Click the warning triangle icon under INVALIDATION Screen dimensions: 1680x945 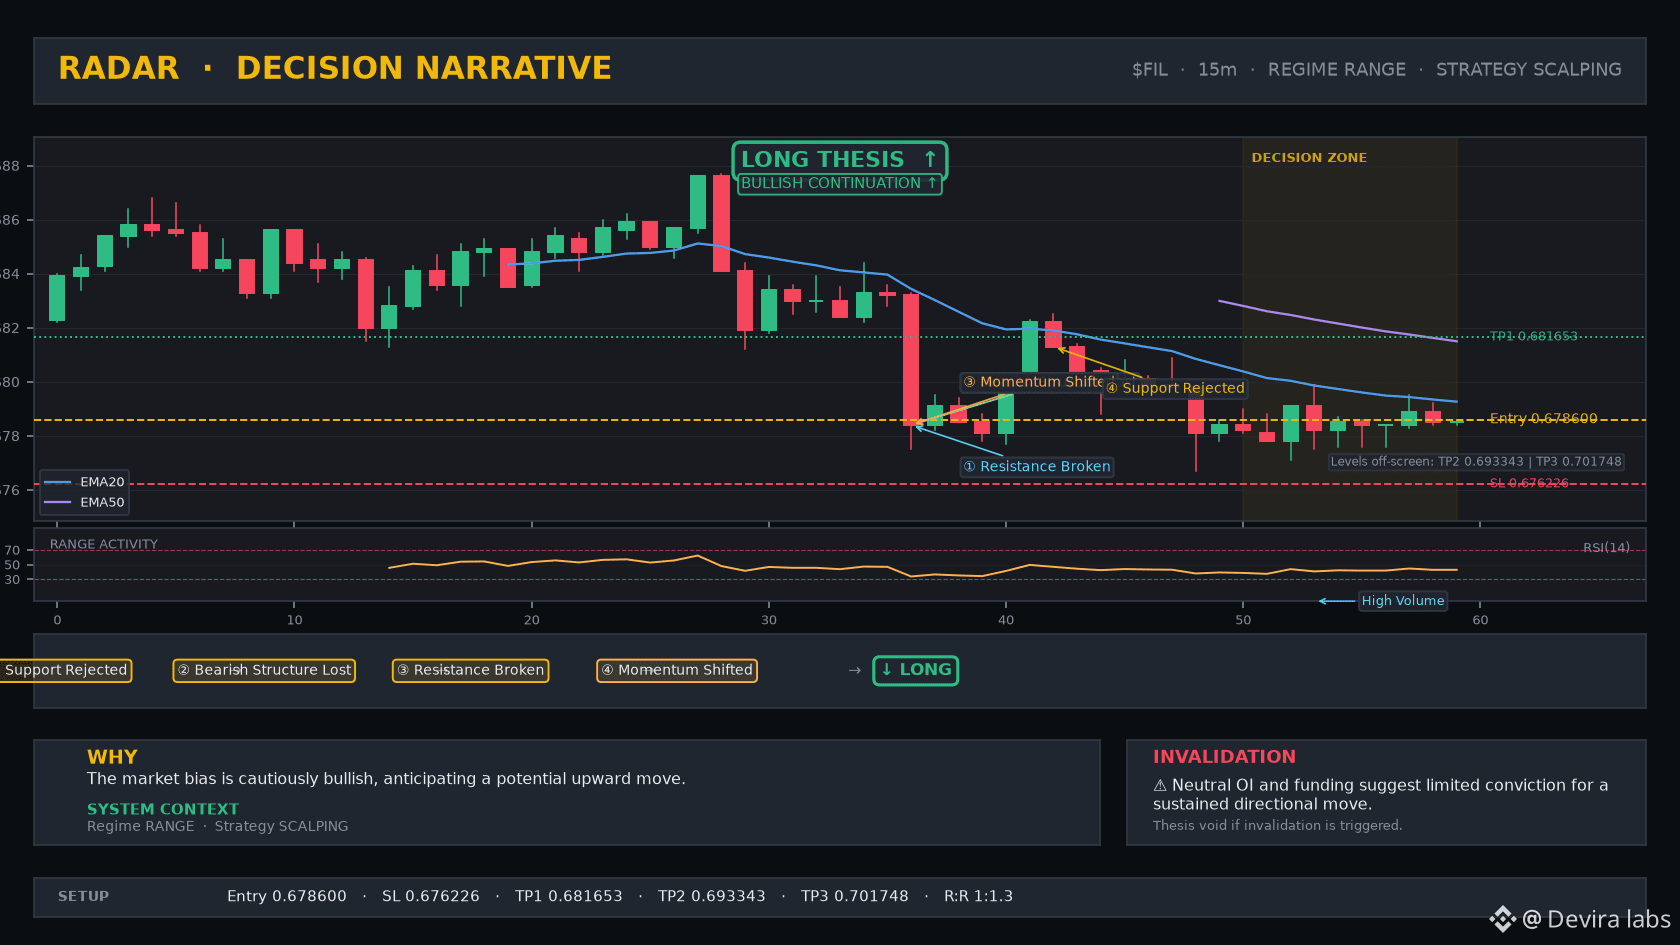tap(1160, 786)
